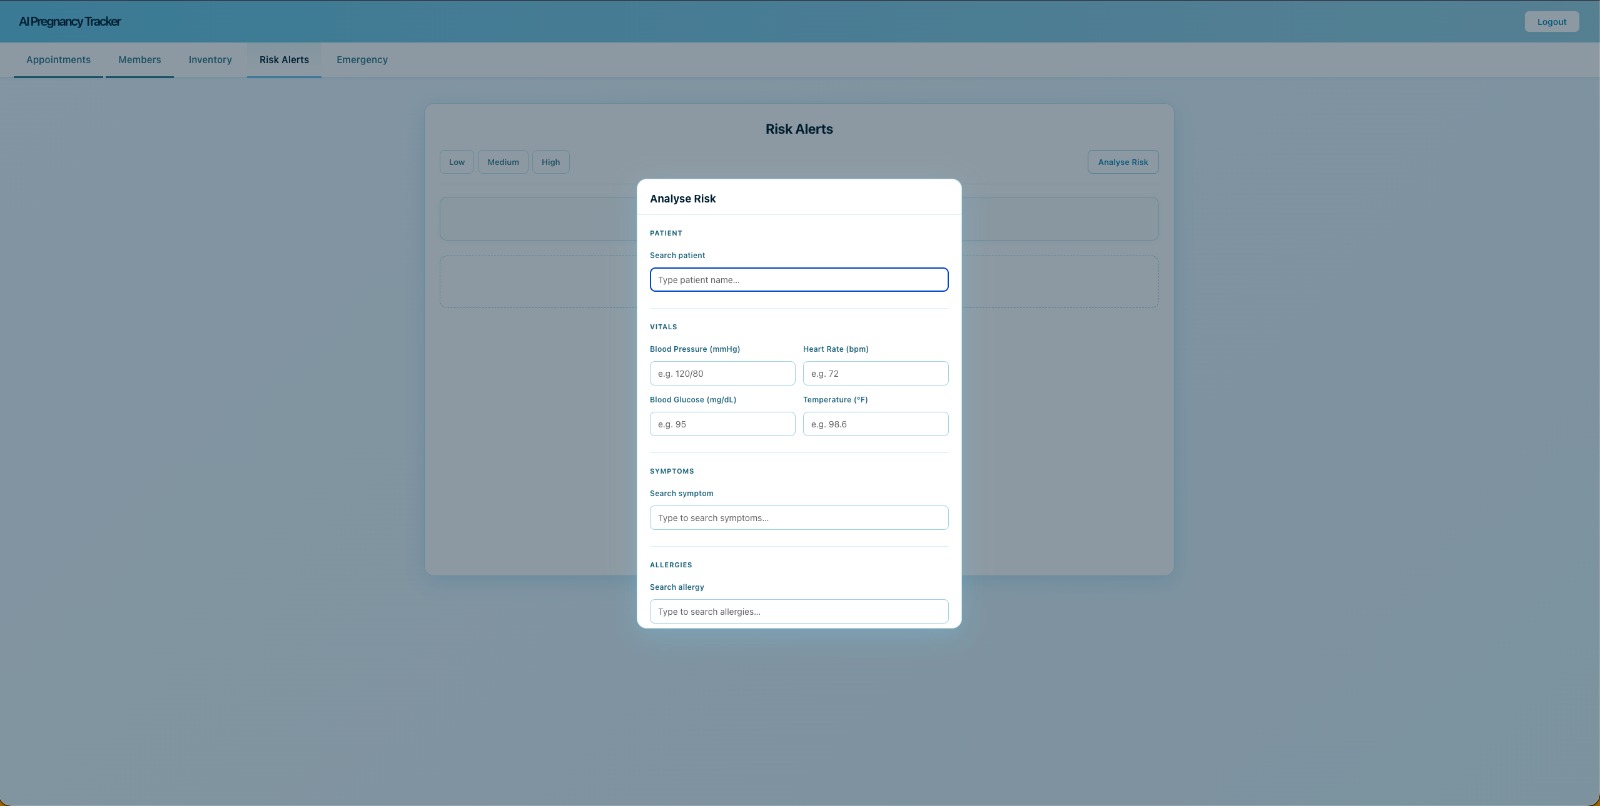Click the Blood Pressure input field
This screenshot has height=806, width=1600.
722,374
